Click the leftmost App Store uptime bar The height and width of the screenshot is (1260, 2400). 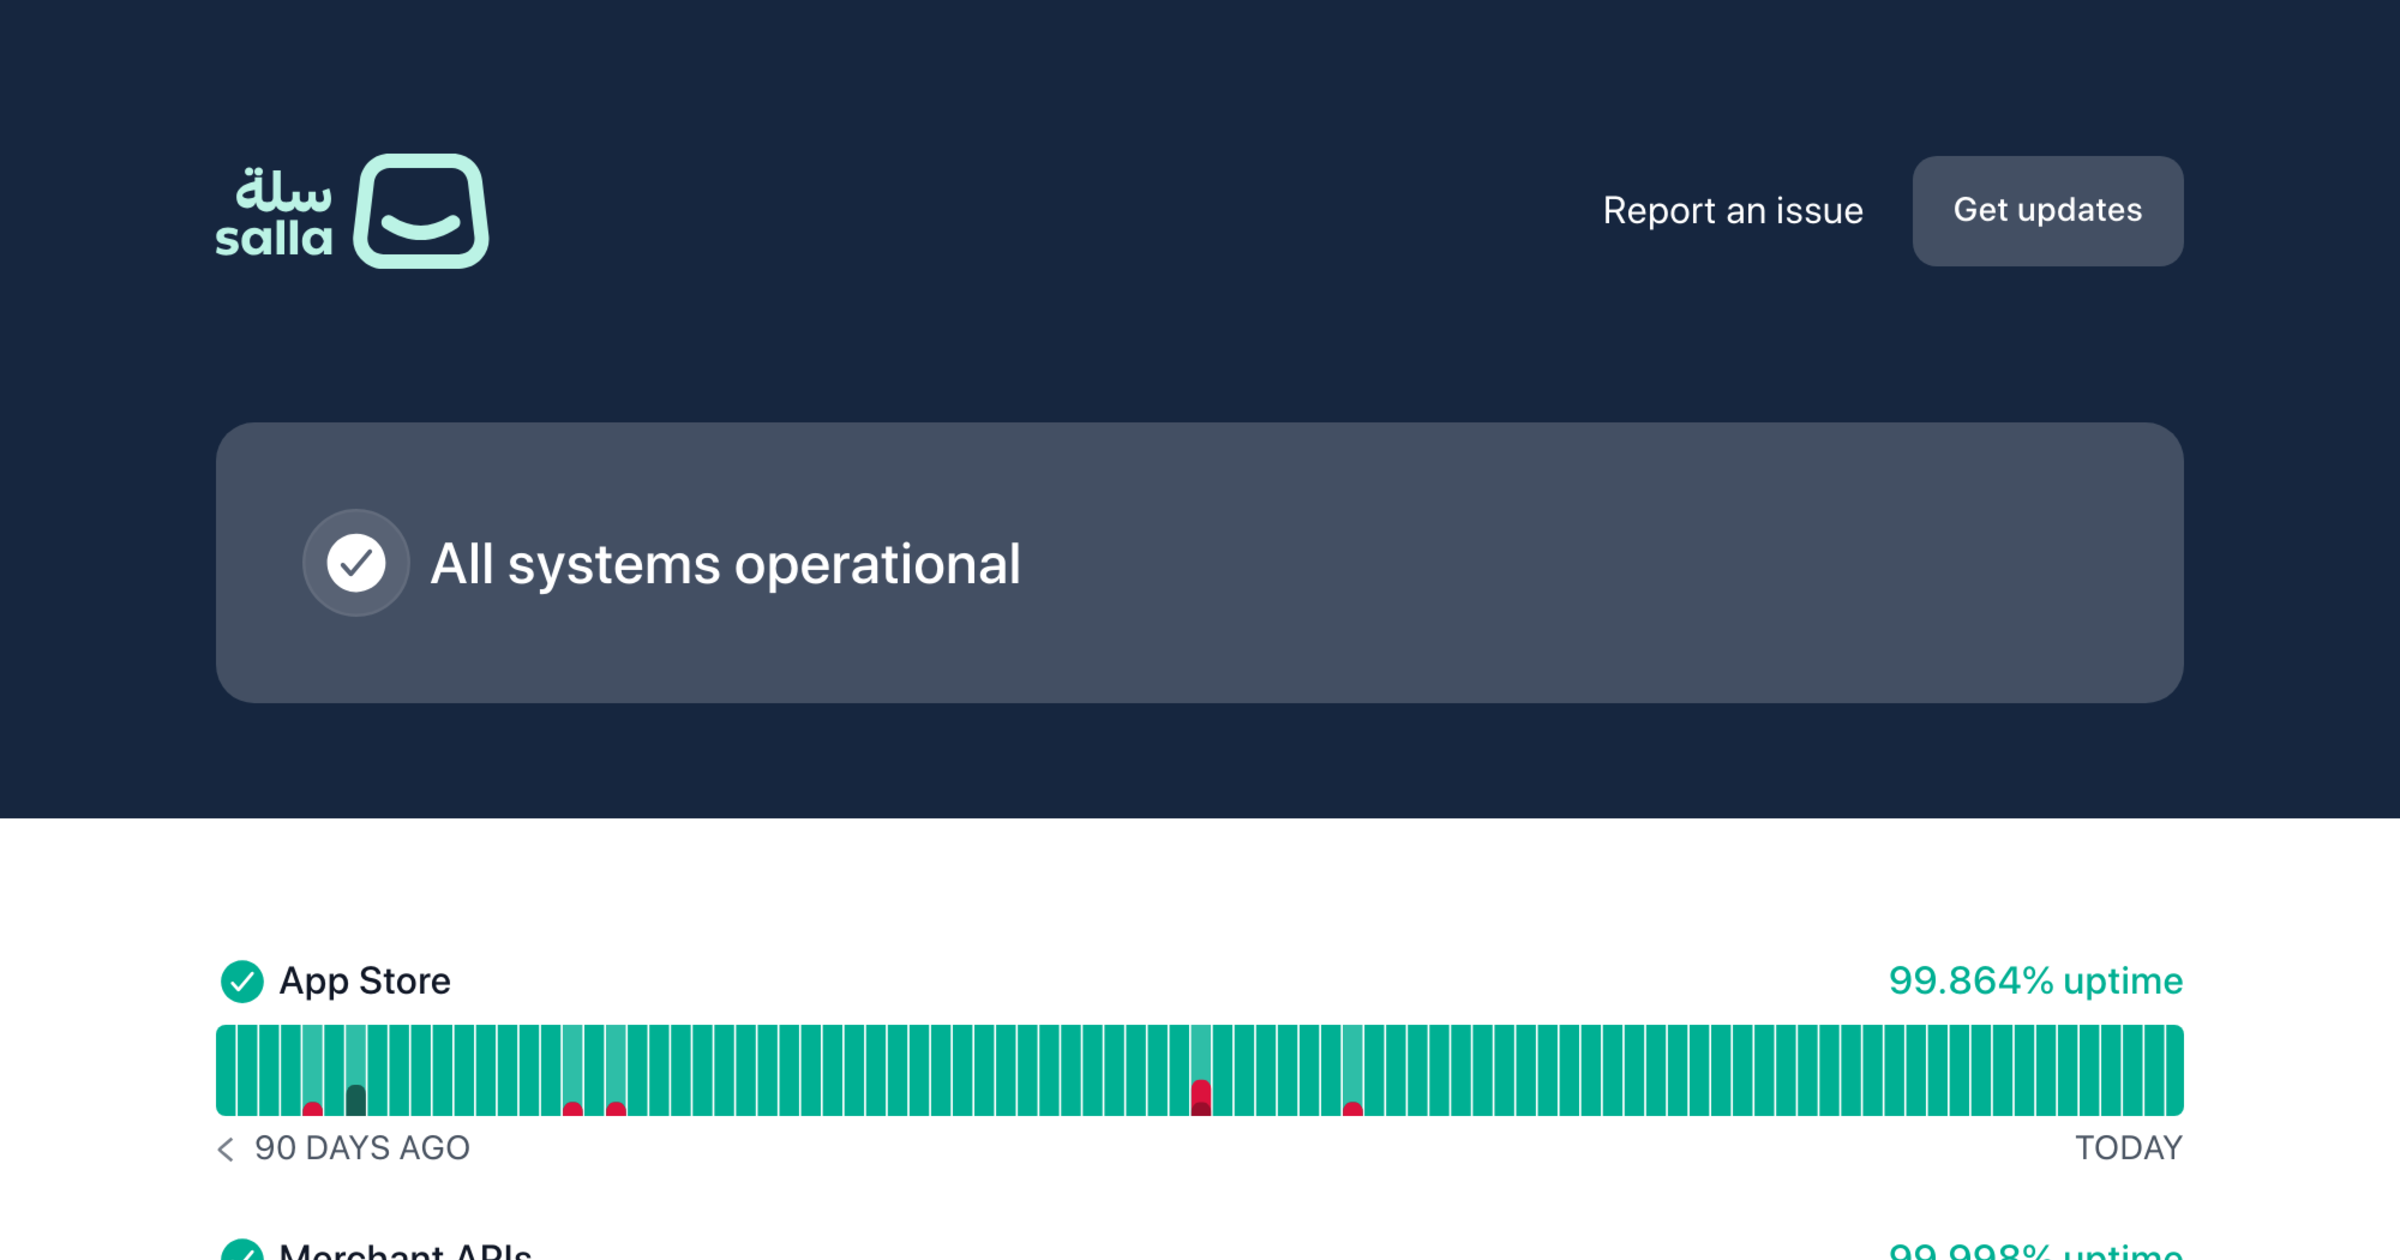coord(226,1069)
